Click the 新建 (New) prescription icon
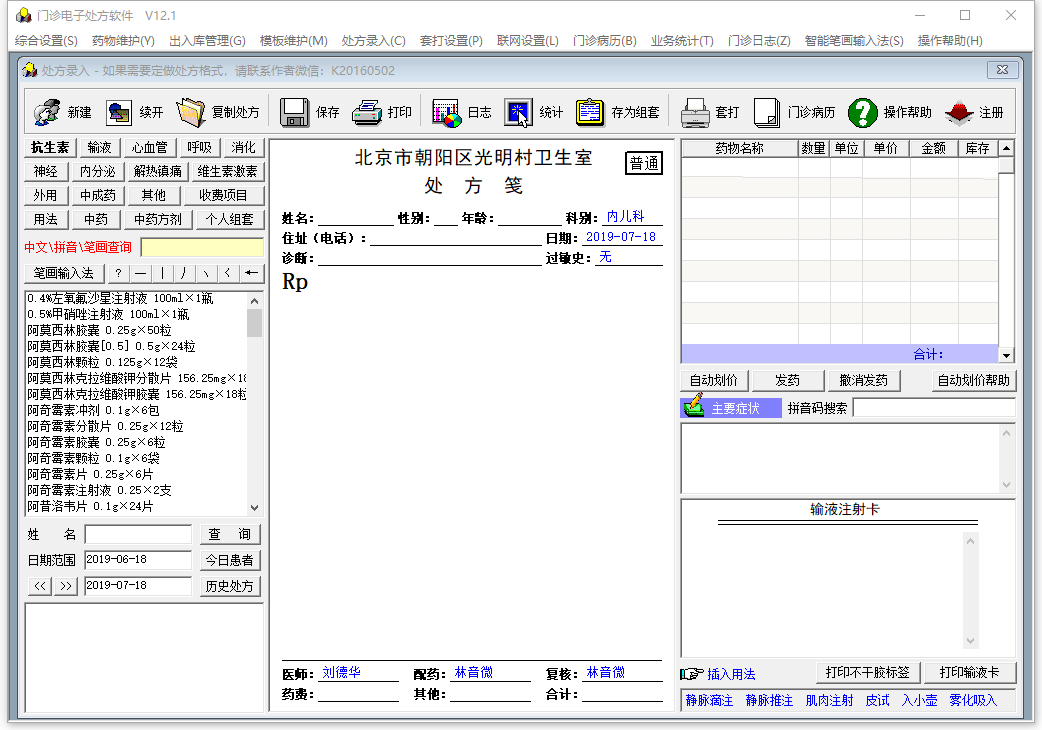The image size is (1042, 730). 46,112
